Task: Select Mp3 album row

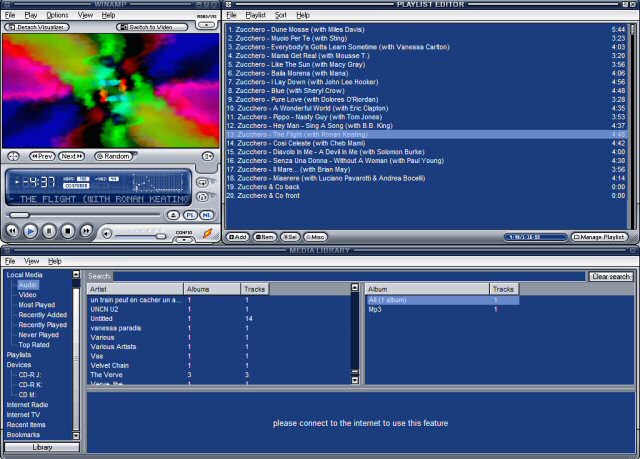Action: click(443, 309)
